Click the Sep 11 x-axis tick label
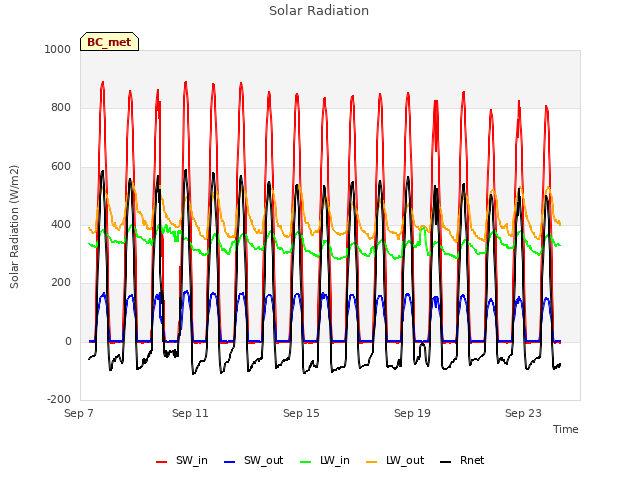The width and height of the screenshot is (640, 480). point(190,413)
